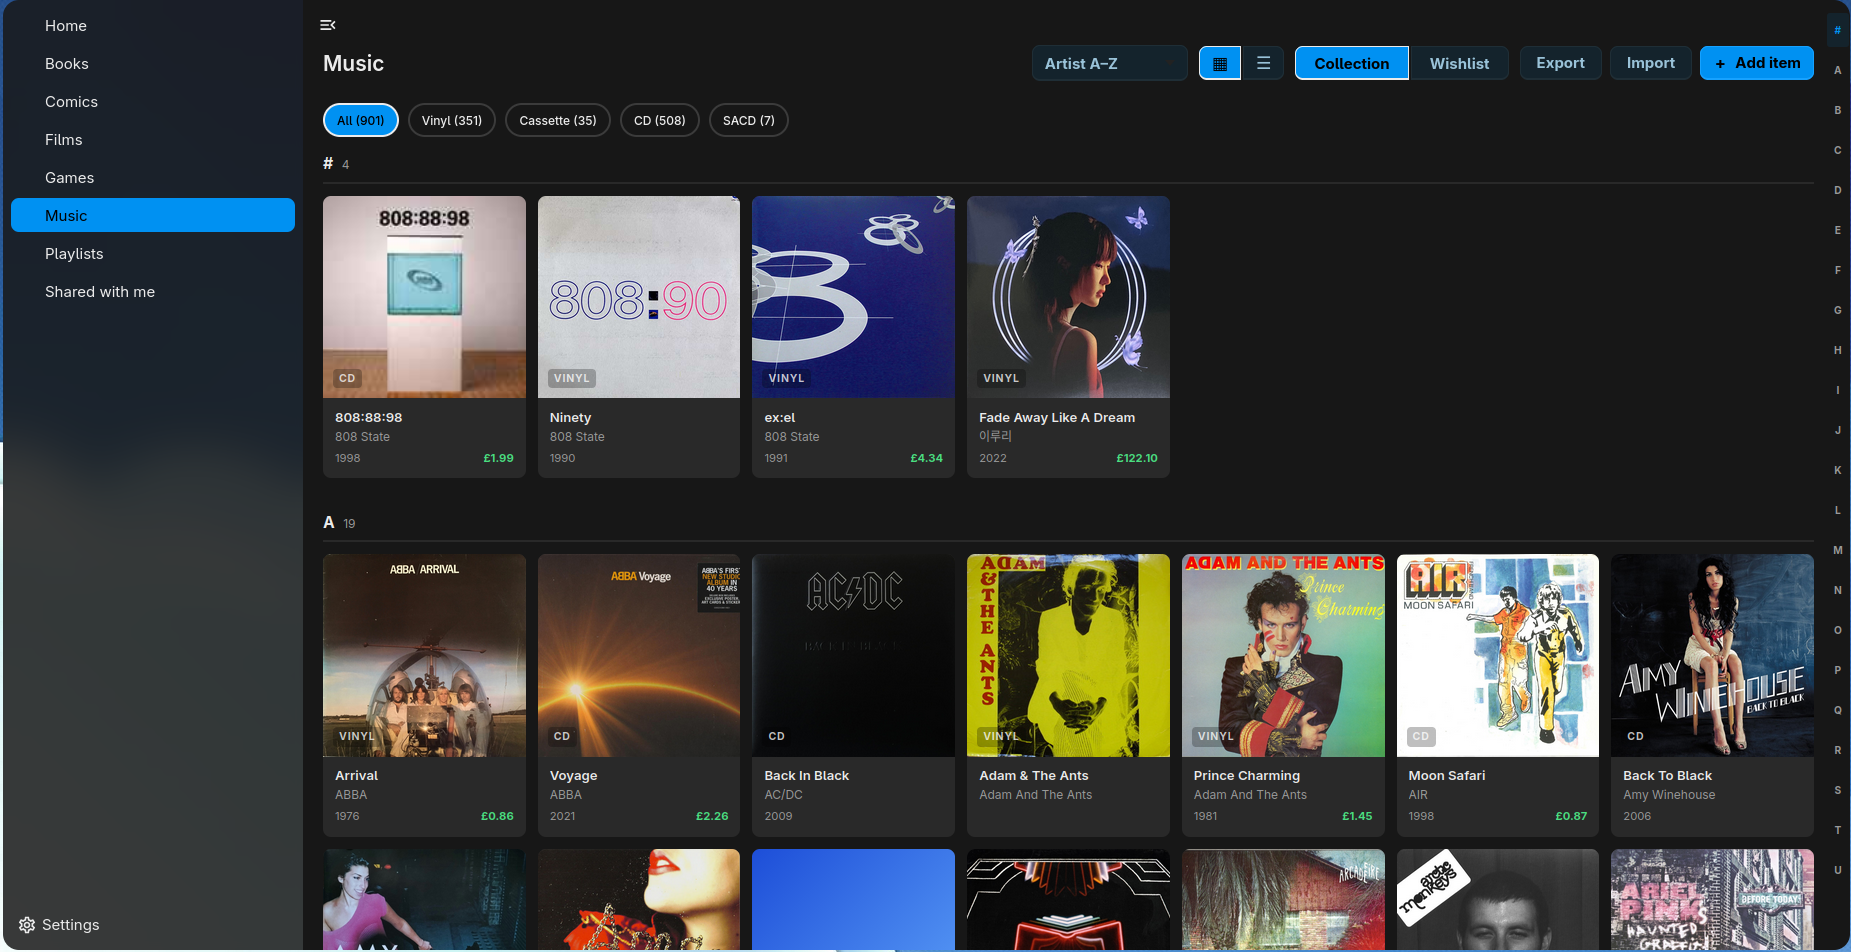This screenshot has width=1851, height=952.
Task: Go to Home in sidebar
Action: pyautogui.click(x=153, y=26)
